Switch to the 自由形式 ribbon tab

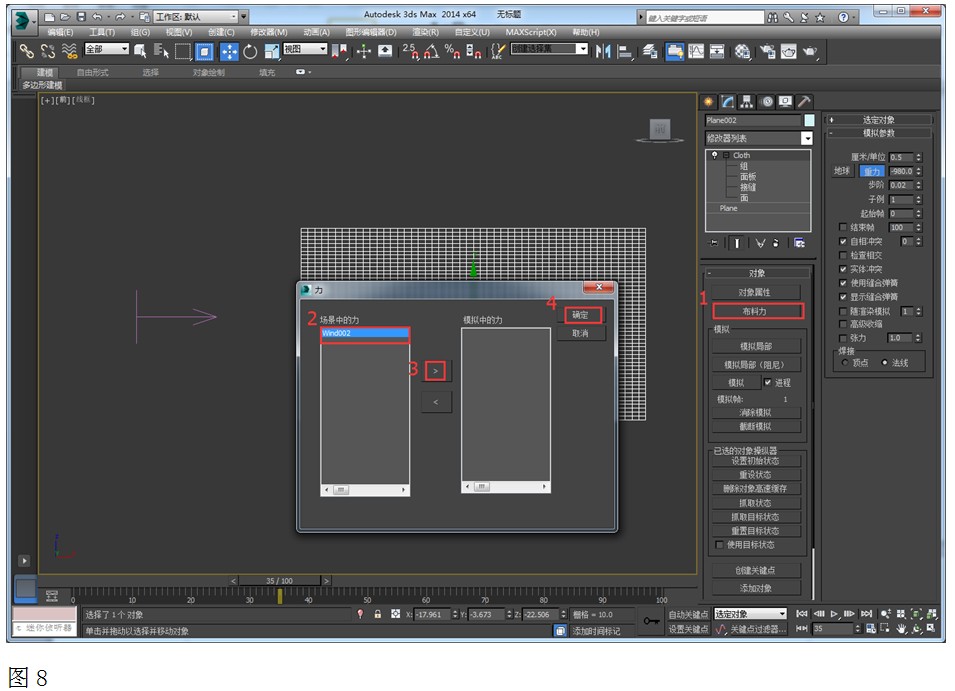point(93,72)
